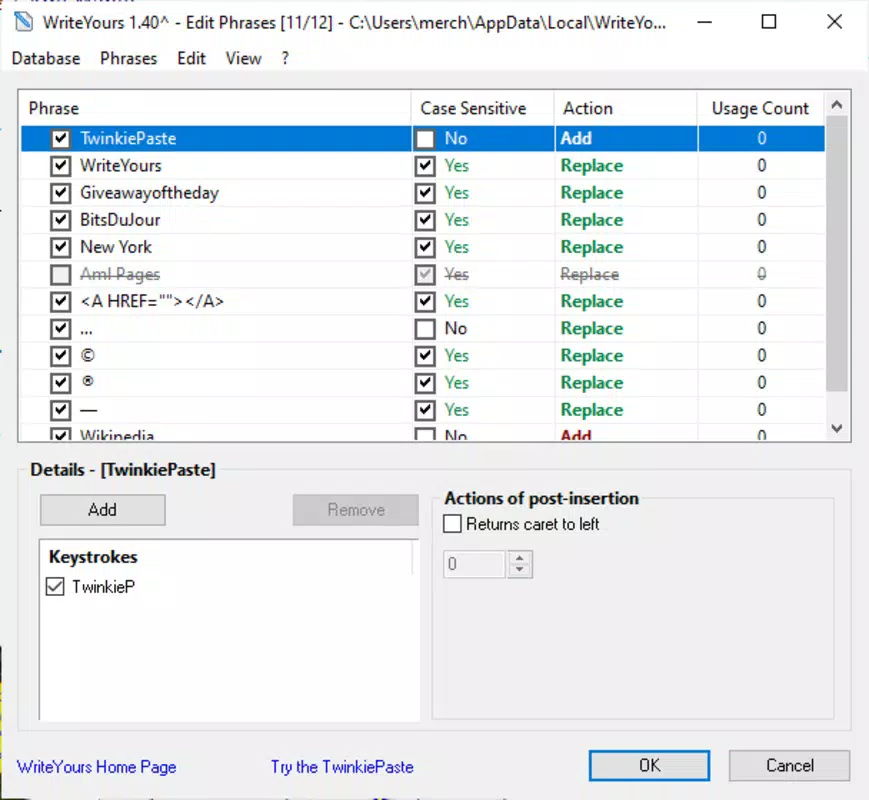Uncheck the <A HREF=""></A> phrase checkbox
Viewport: 869px width, 800px height.
(x=60, y=302)
